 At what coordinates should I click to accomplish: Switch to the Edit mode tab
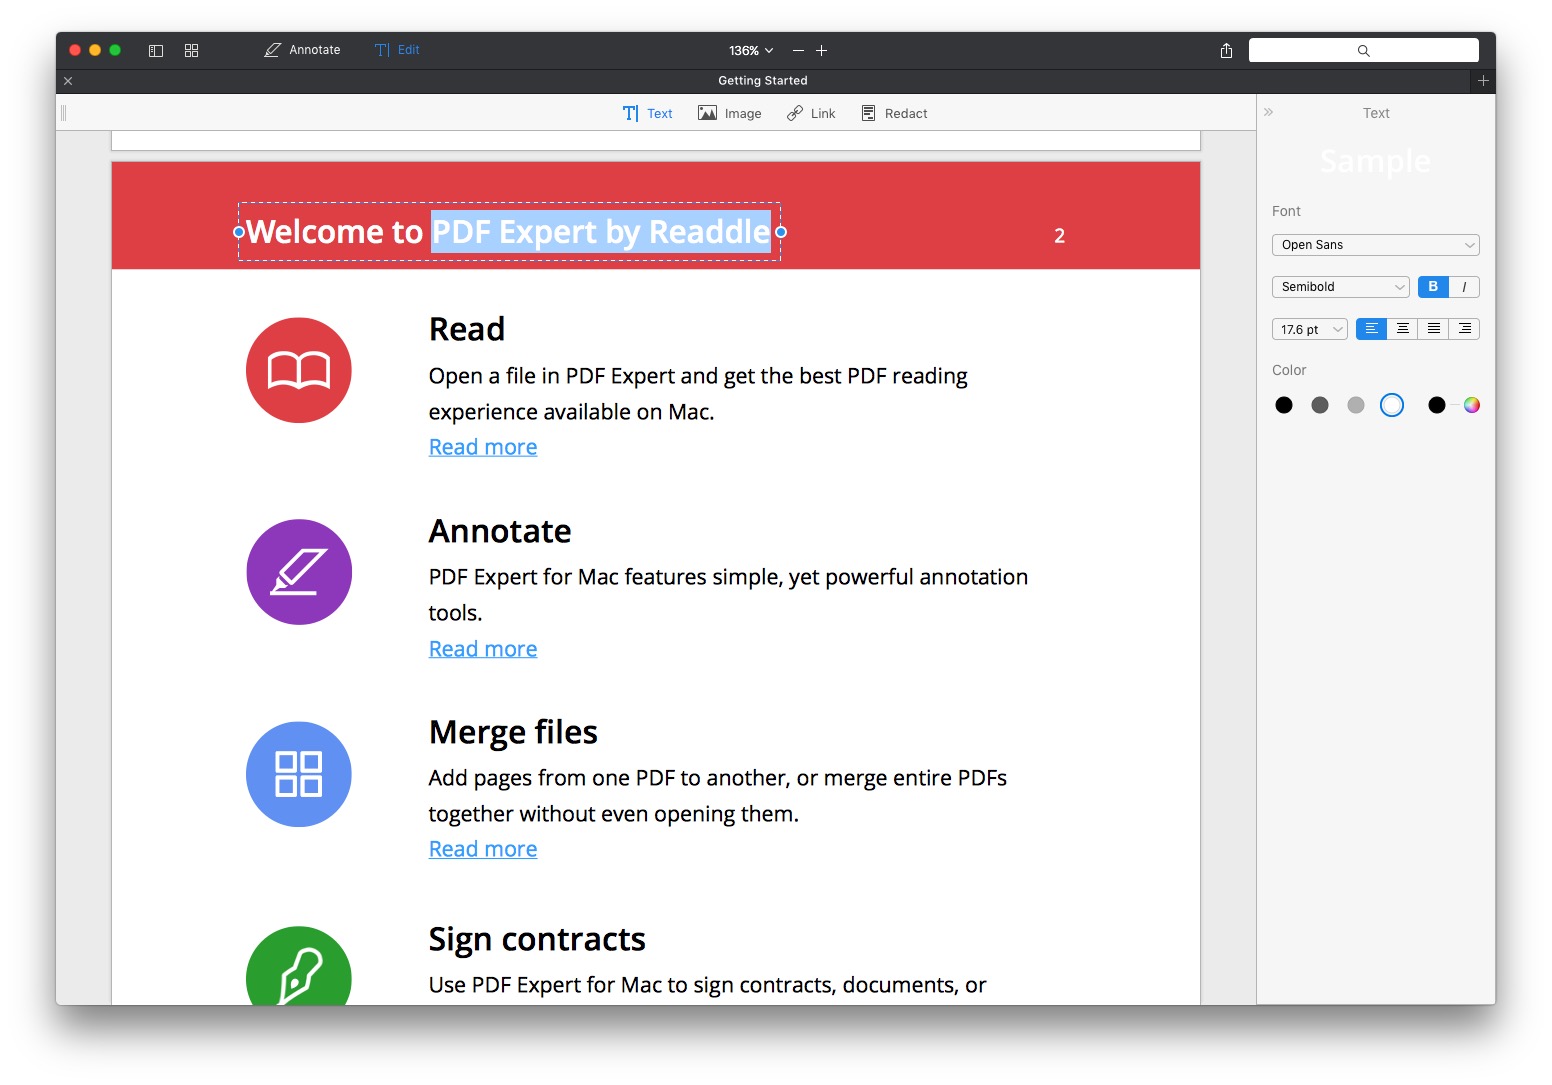pyautogui.click(x=397, y=49)
